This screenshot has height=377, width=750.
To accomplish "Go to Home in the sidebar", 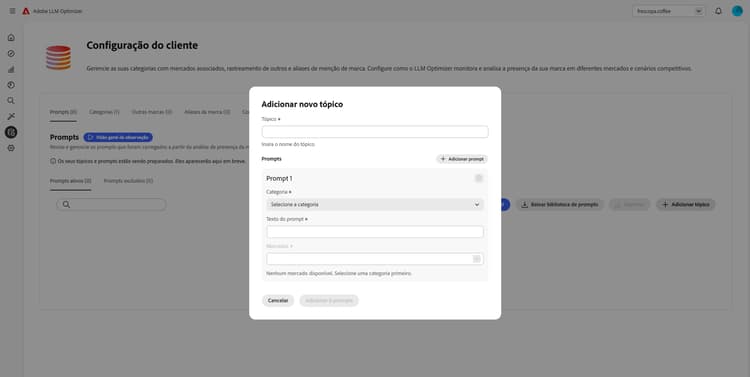I will [x=11, y=38].
